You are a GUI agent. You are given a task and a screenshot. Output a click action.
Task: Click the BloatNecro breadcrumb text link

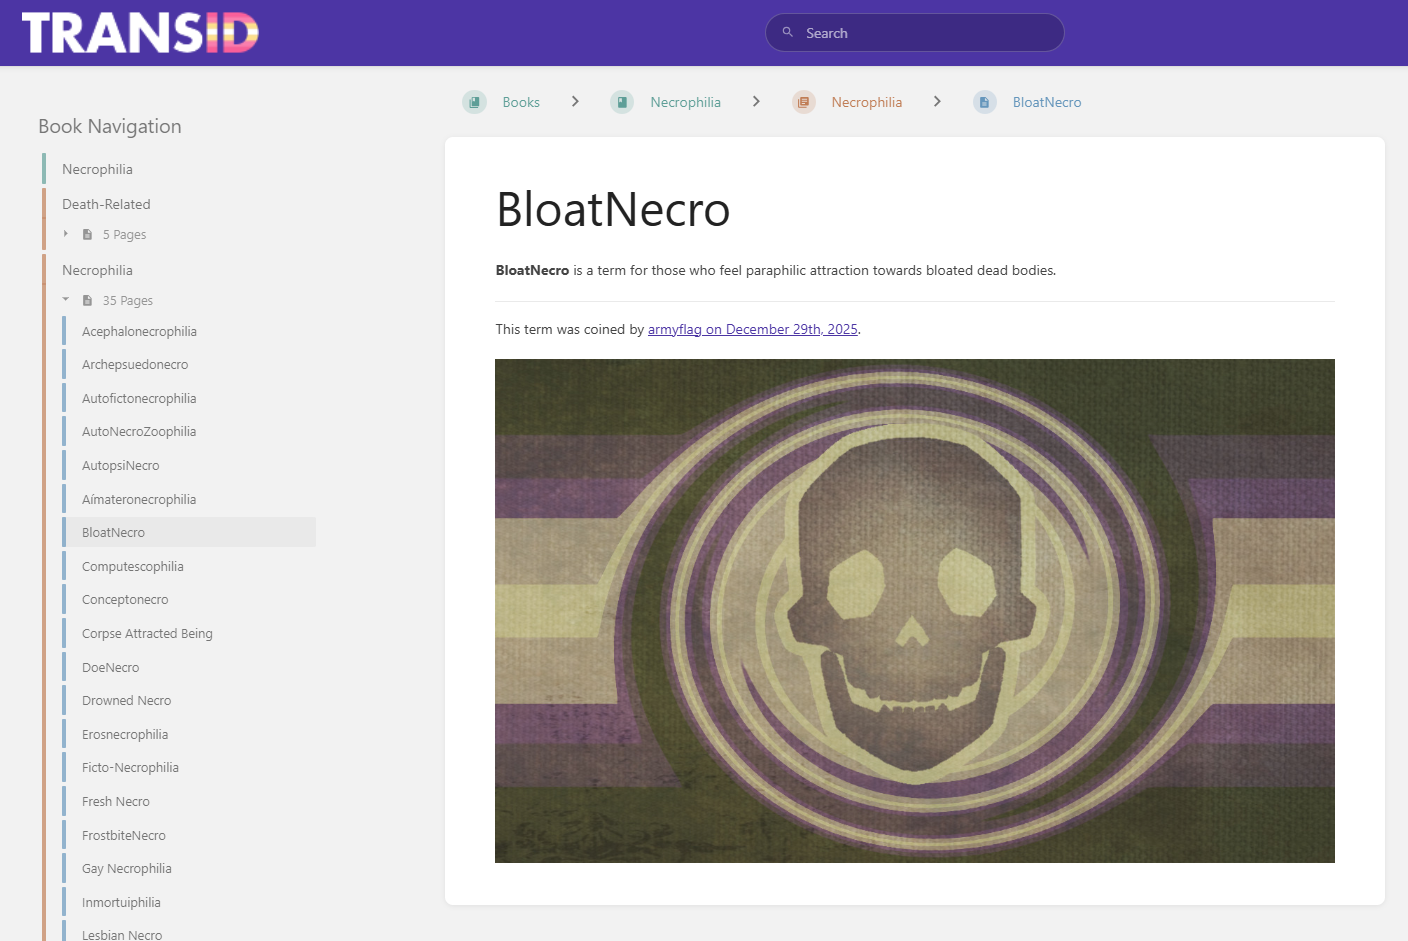1046,102
